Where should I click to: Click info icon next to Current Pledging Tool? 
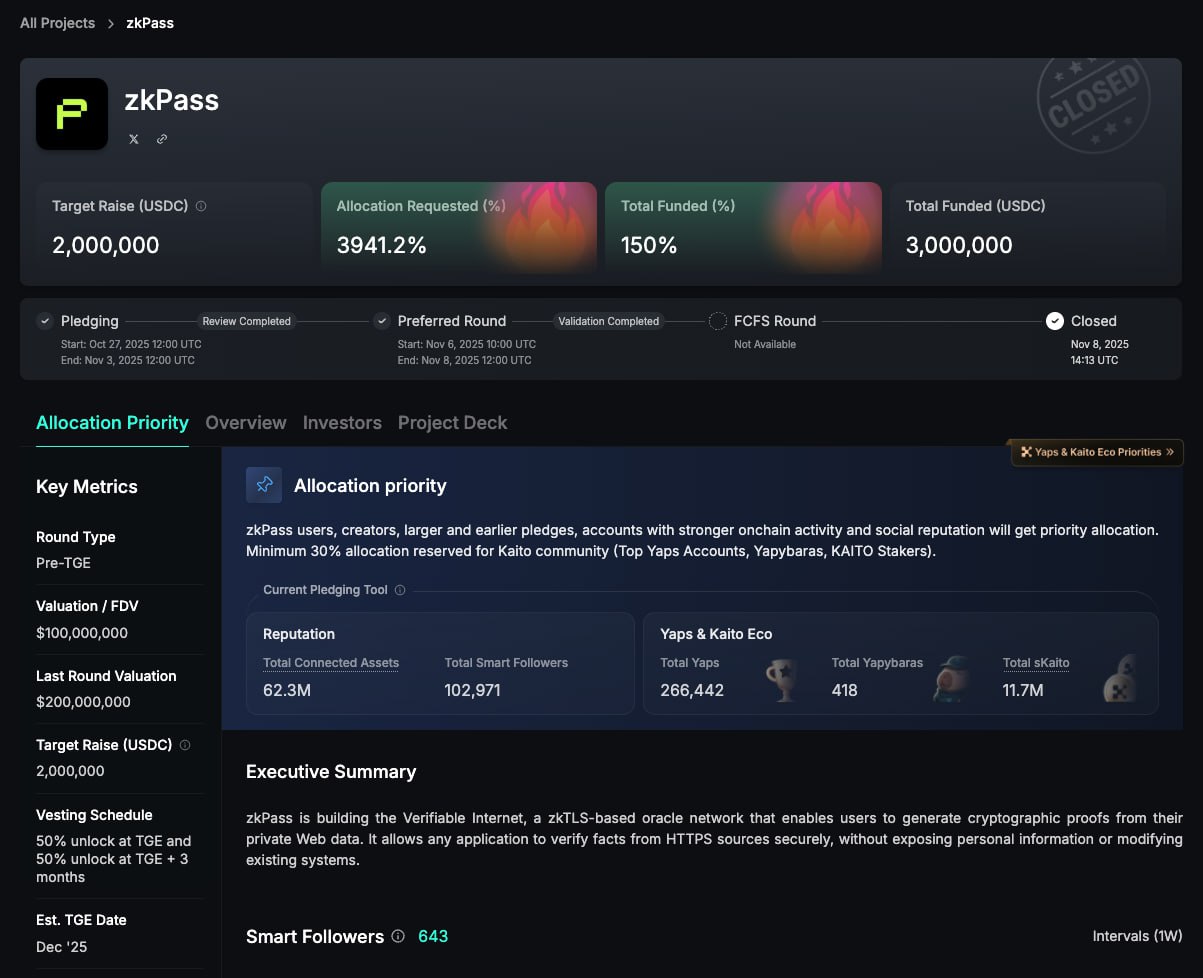(x=400, y=590)
